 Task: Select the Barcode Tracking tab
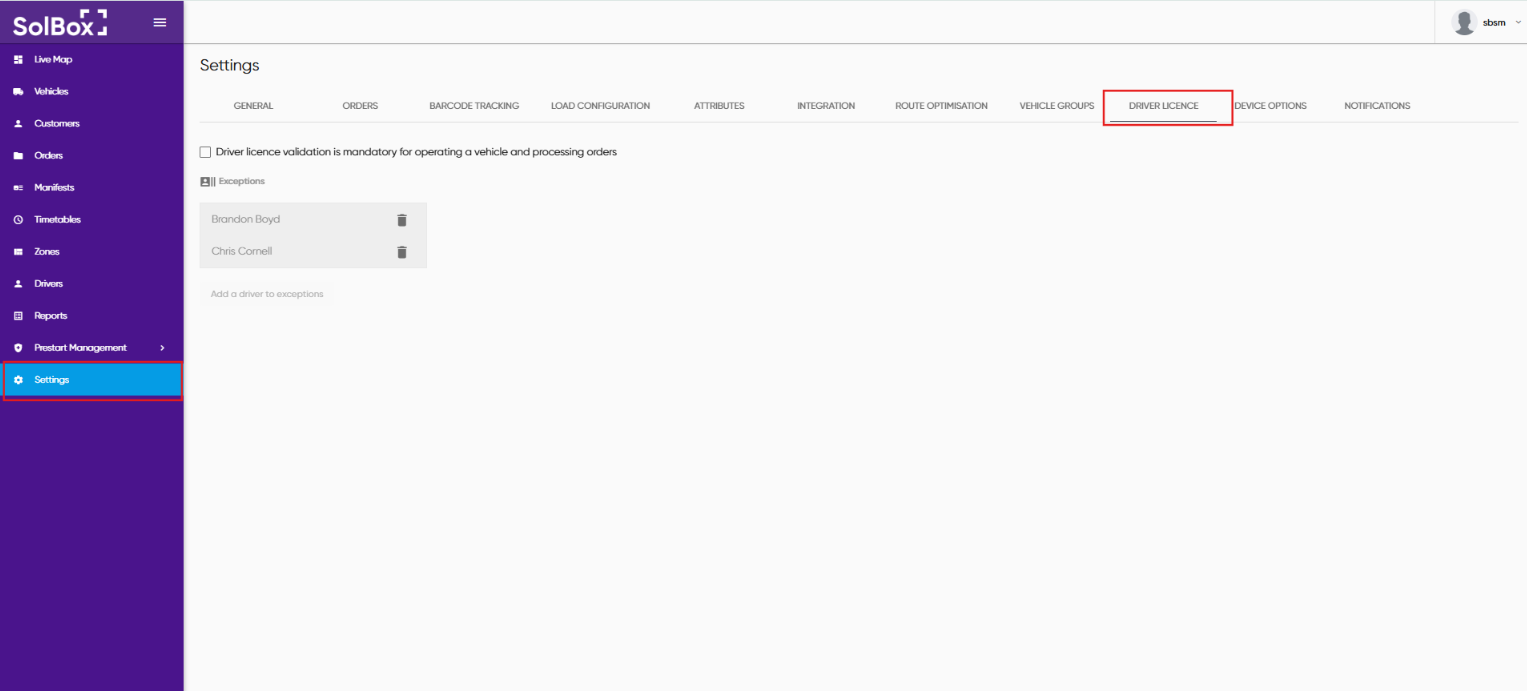tap(474, 106)
